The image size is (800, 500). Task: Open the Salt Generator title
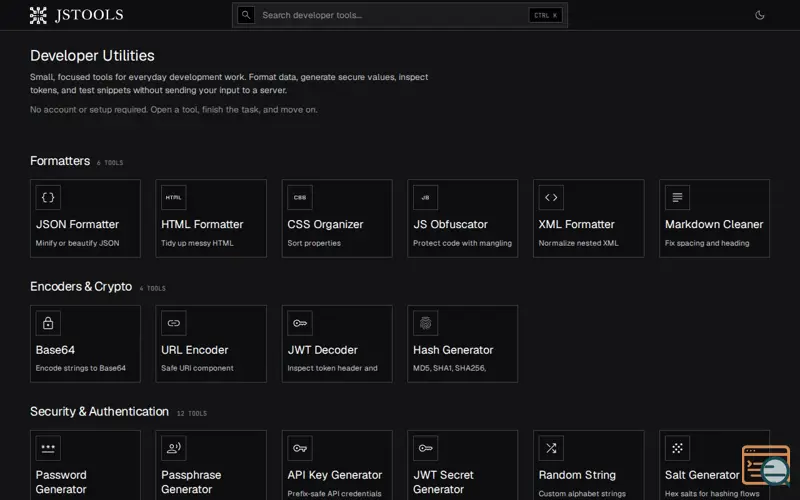(702, 475)
